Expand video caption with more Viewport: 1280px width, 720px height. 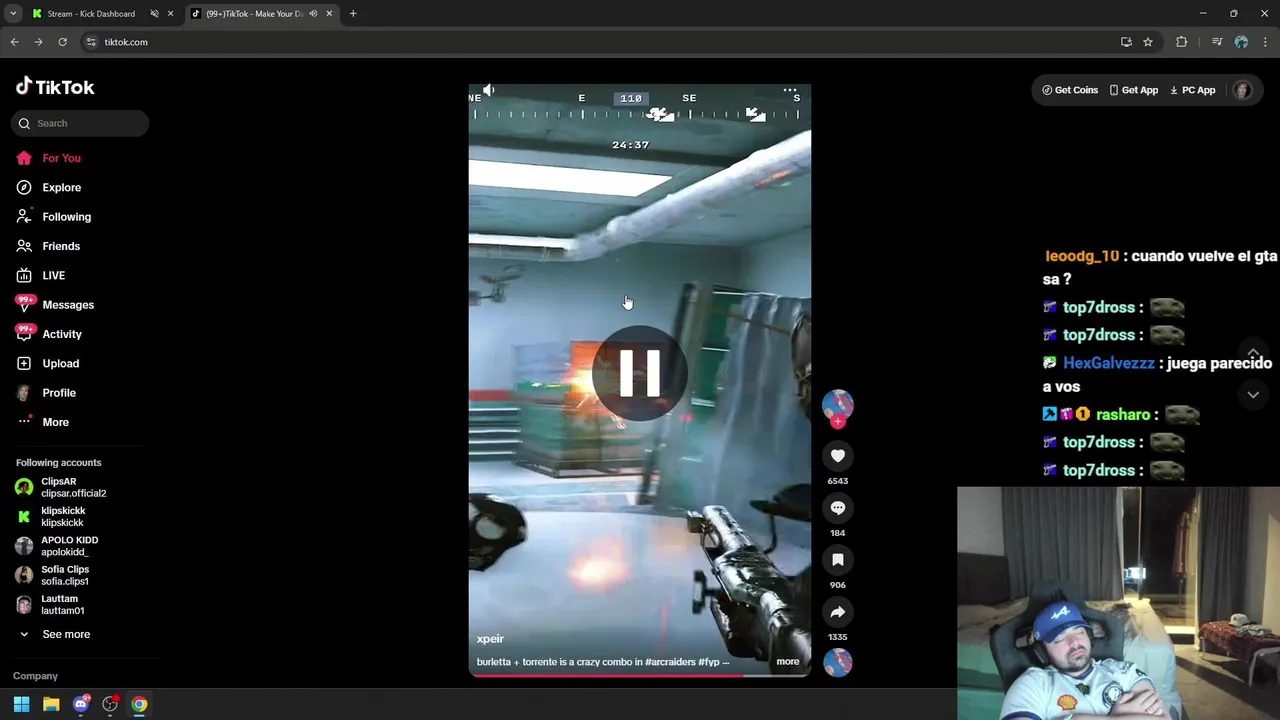[788, 662]
